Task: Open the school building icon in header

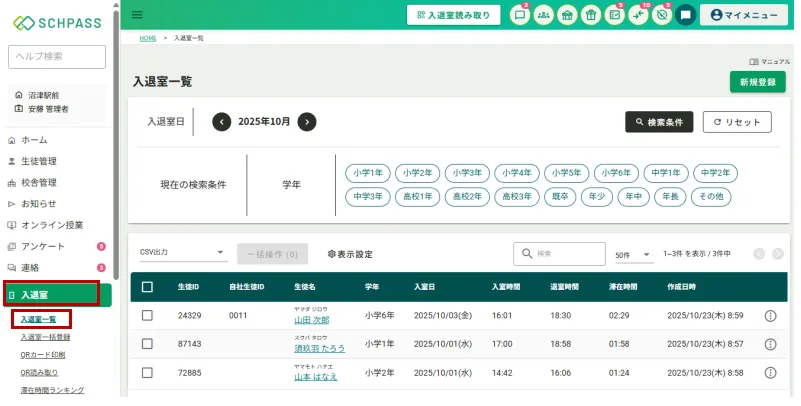Action: pos(567,15)
